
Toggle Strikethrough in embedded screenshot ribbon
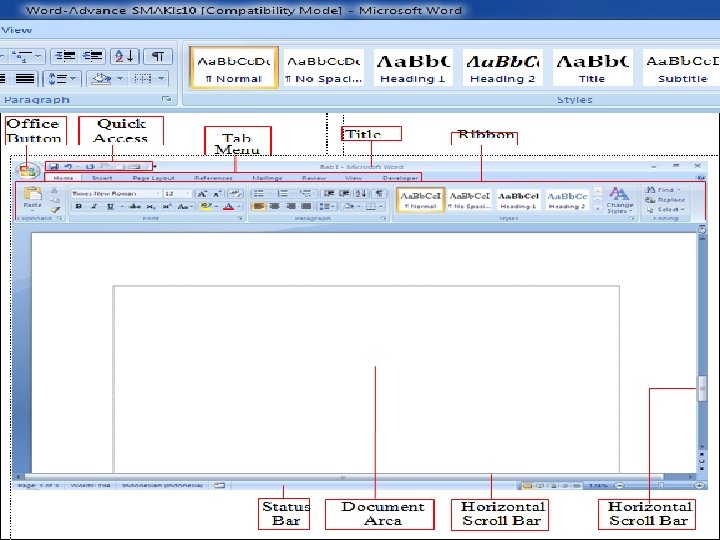coord(135,207)
